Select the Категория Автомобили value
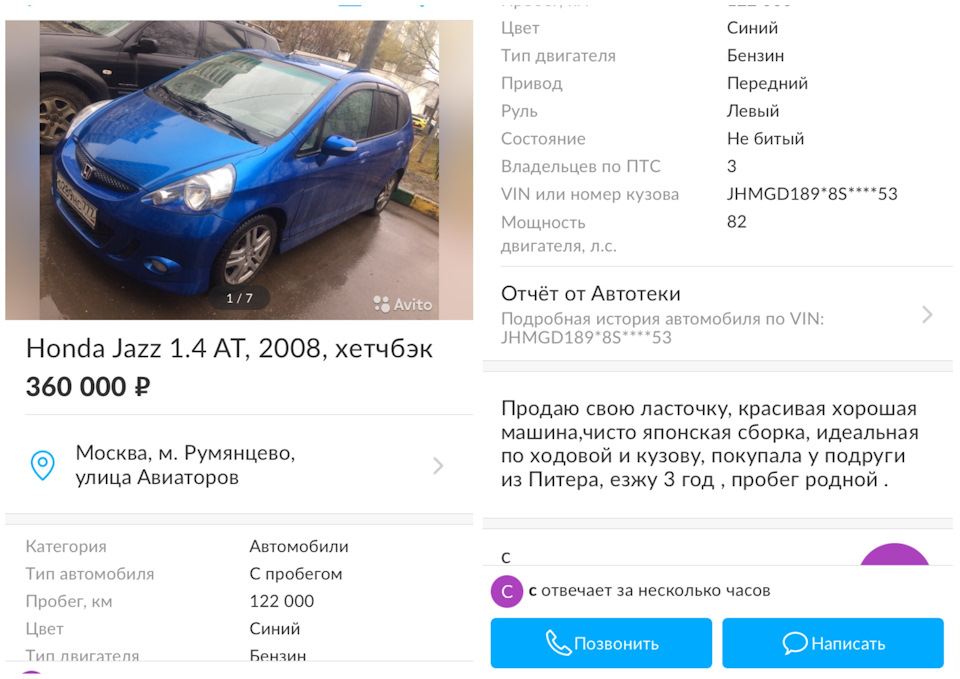The width and height of the screenshot is (960, 679). pyautogui.click(x=299, y=546)
